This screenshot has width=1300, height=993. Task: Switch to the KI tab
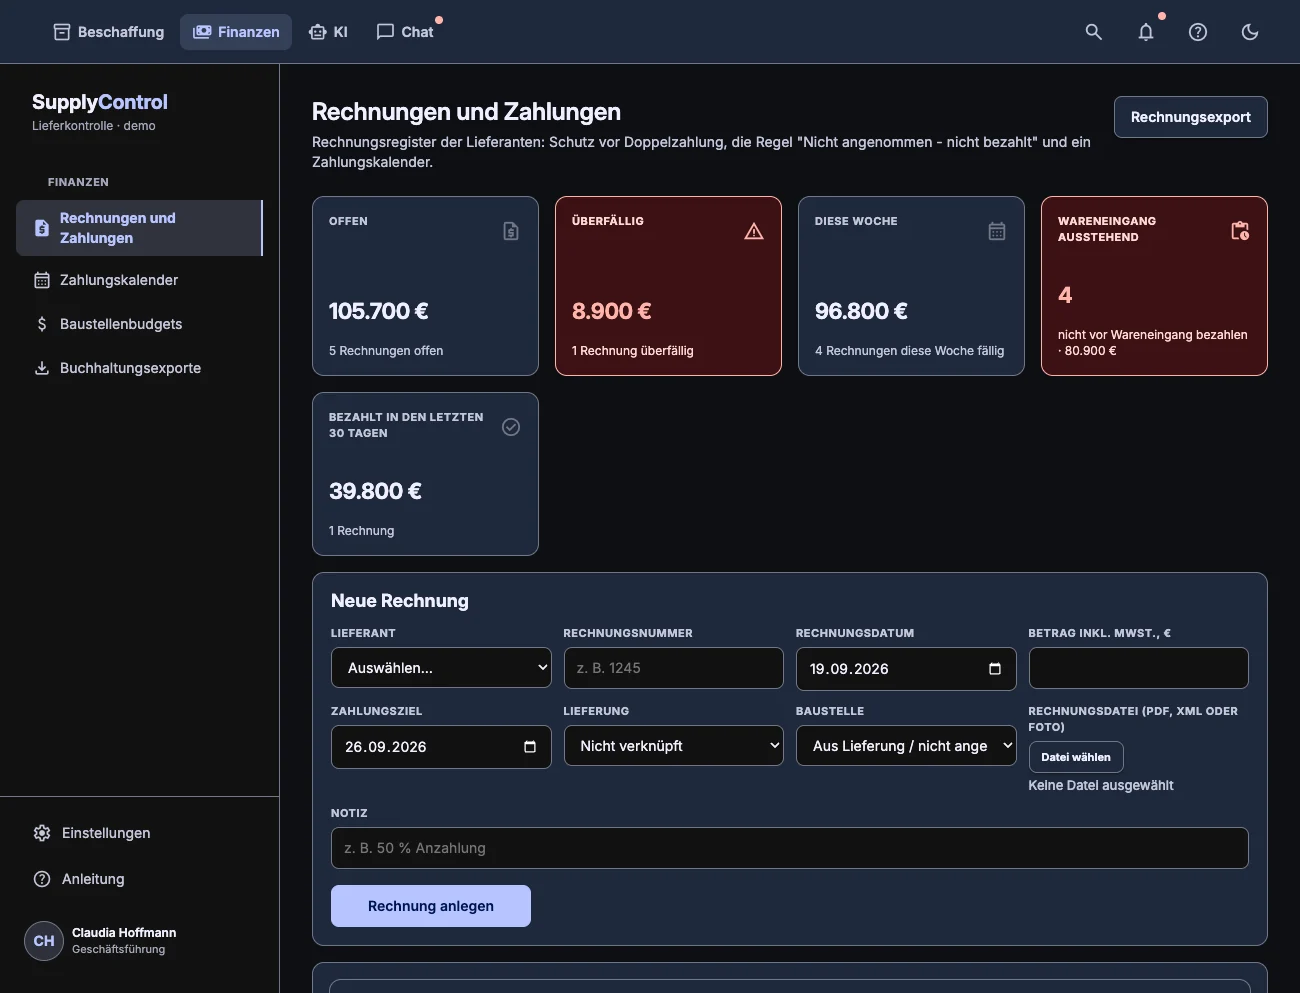point(328,32)
